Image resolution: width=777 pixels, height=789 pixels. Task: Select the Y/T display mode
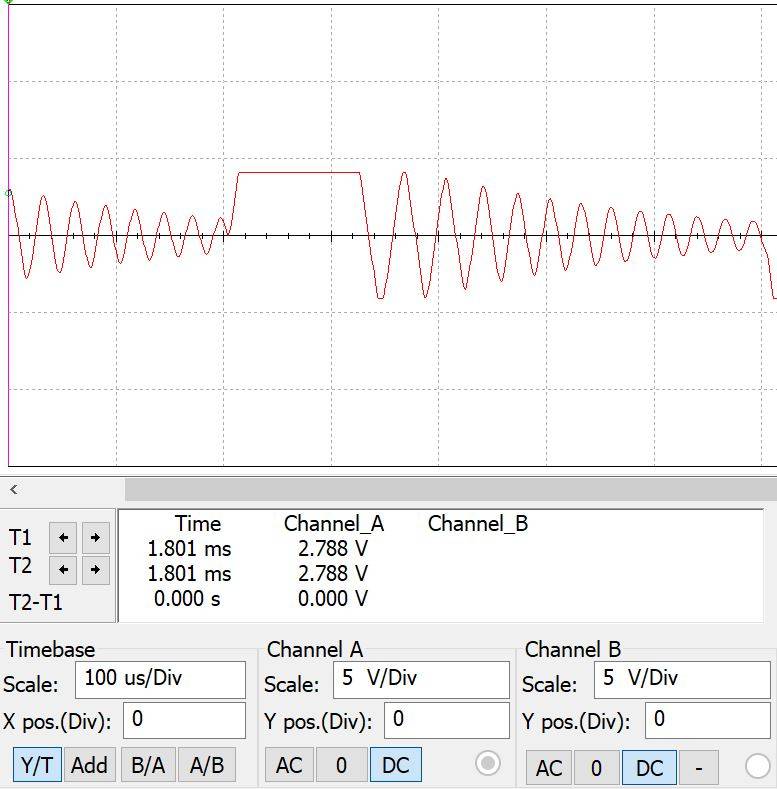pos(37,765)
